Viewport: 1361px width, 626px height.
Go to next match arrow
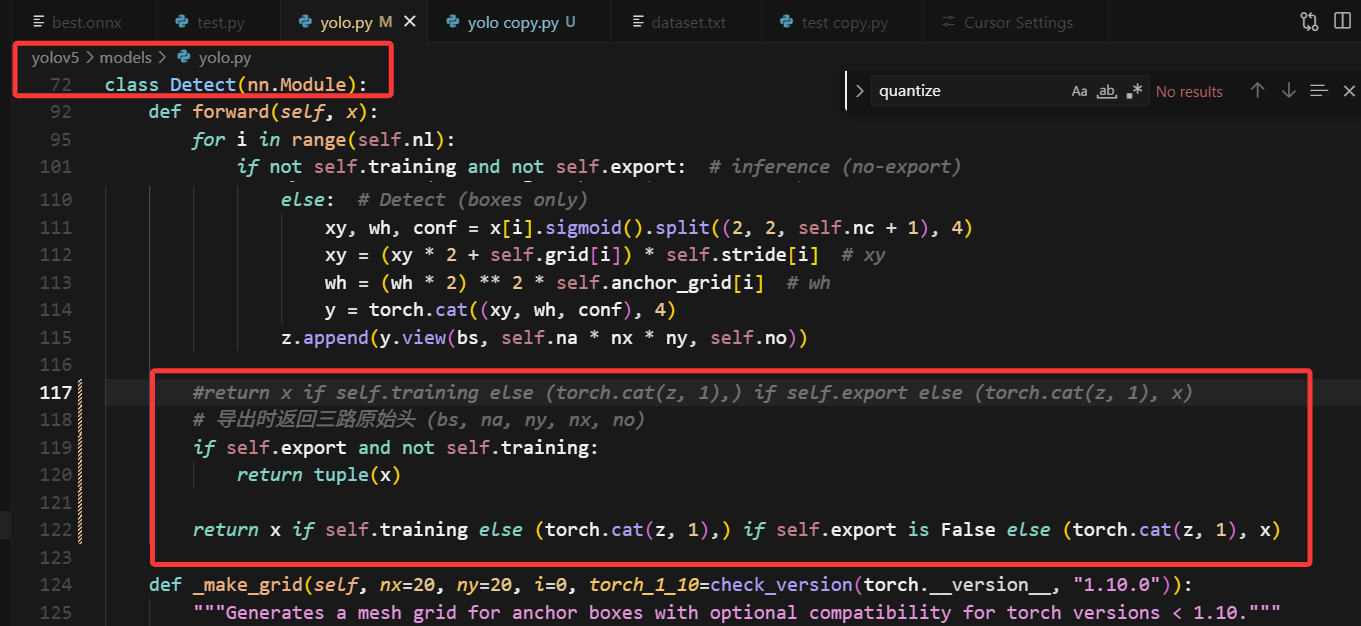[1288, 91]
